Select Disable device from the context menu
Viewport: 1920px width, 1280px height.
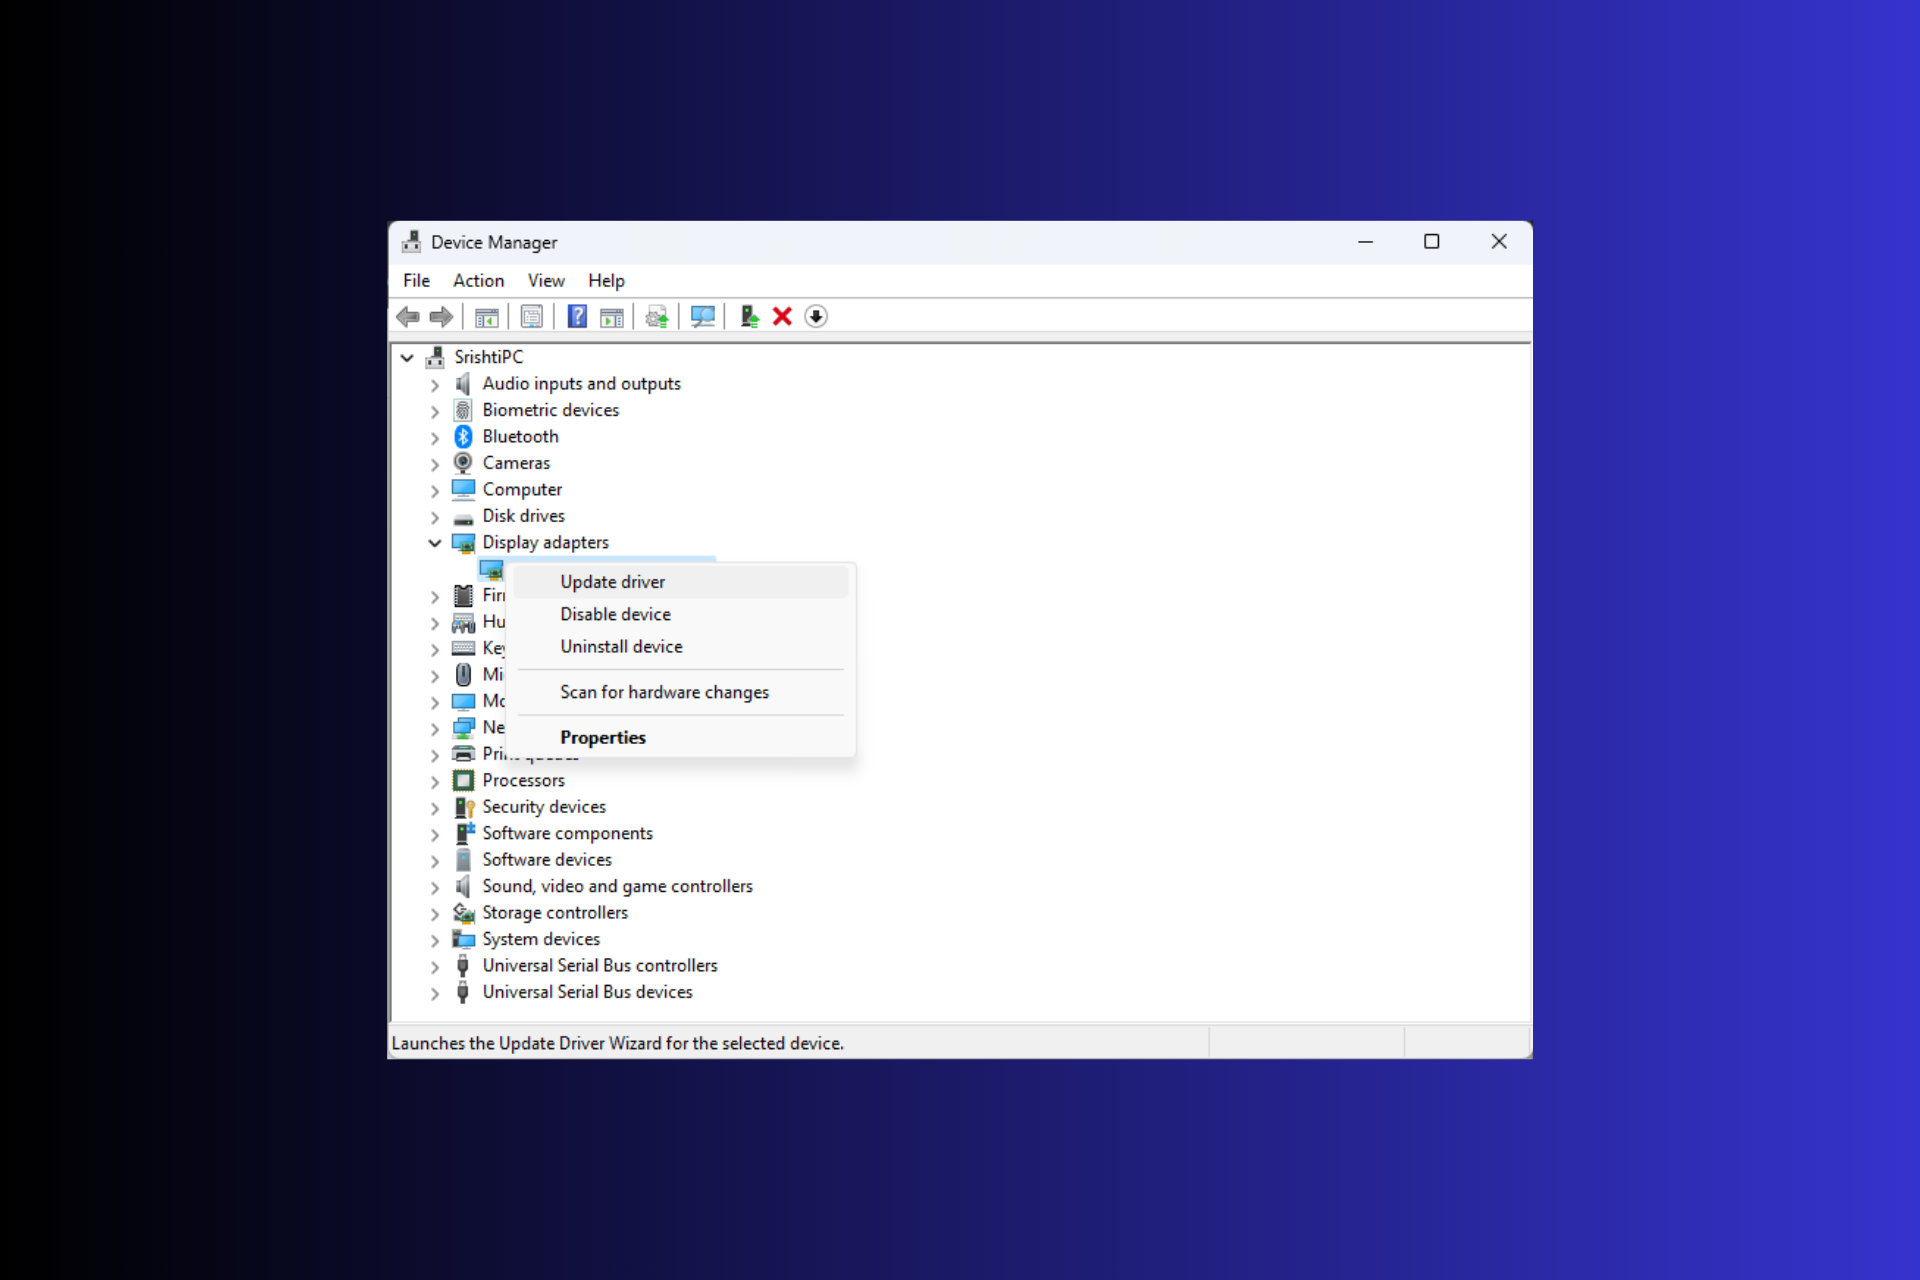point(615,614)
